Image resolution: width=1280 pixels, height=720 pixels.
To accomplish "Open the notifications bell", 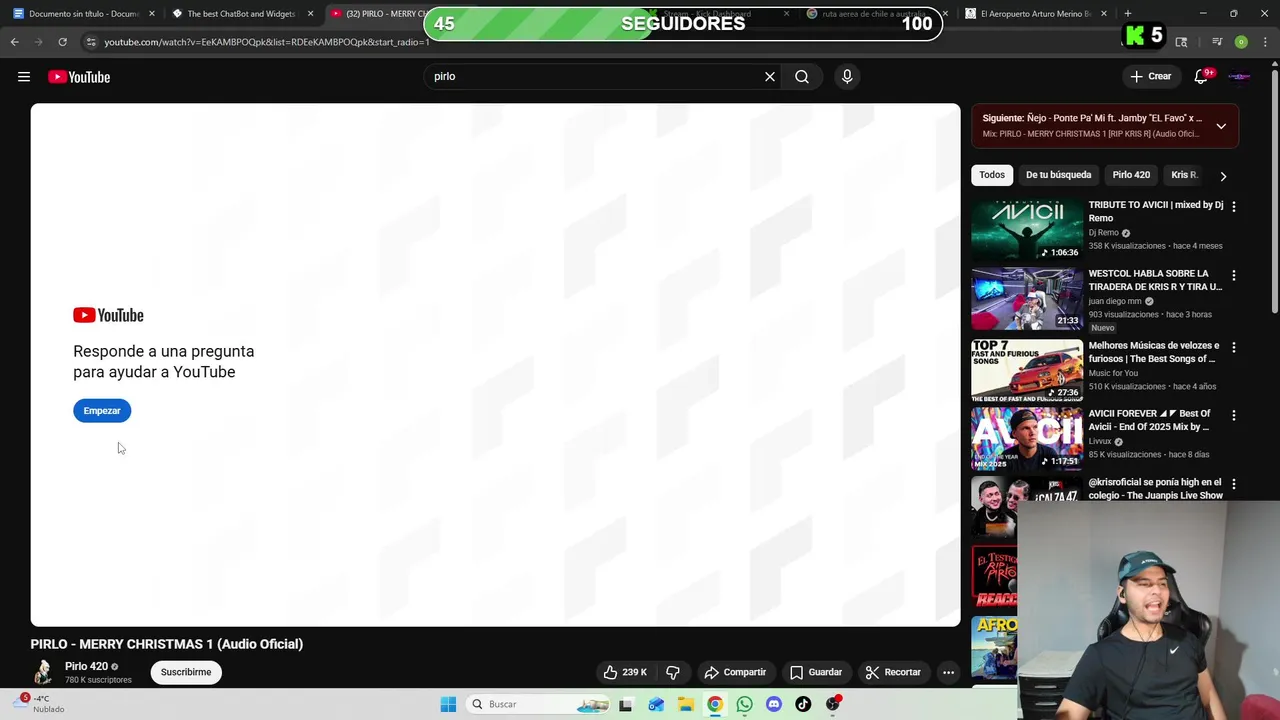I will click(x=1202, y=76).
